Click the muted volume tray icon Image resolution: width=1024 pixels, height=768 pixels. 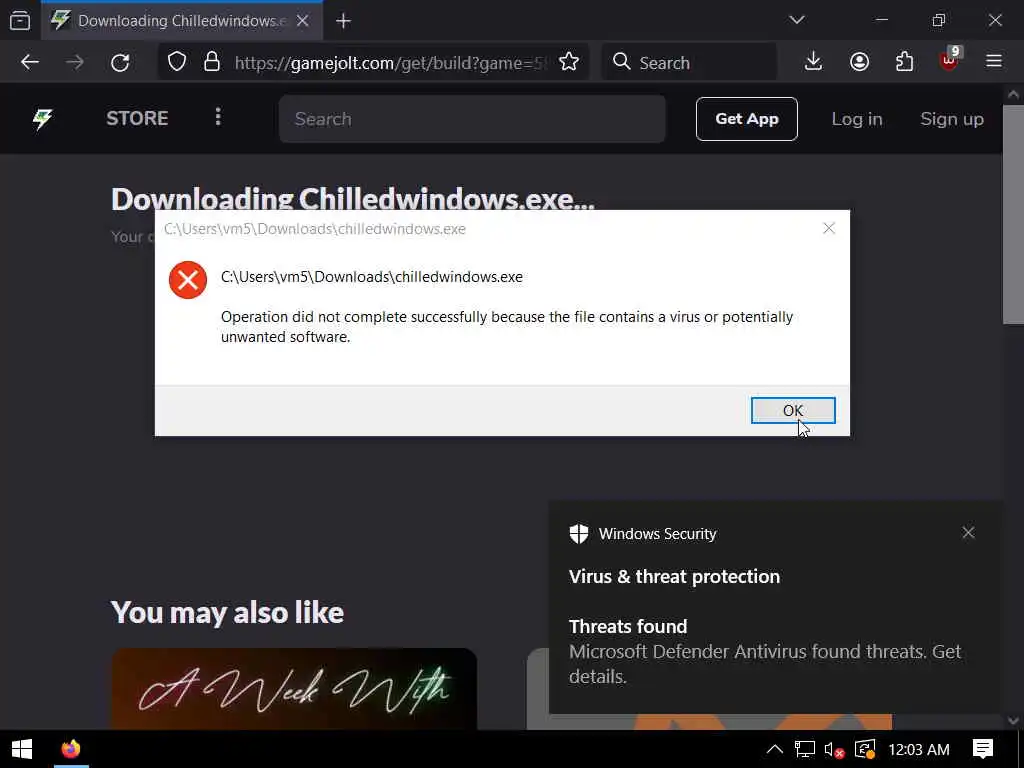834,750
